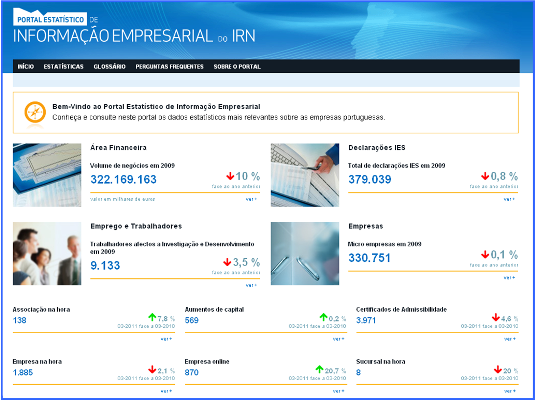Viewport: 535px width, 400px height.
Task: Click the orange compass welcome icon
Action: (x=35, y=112)
